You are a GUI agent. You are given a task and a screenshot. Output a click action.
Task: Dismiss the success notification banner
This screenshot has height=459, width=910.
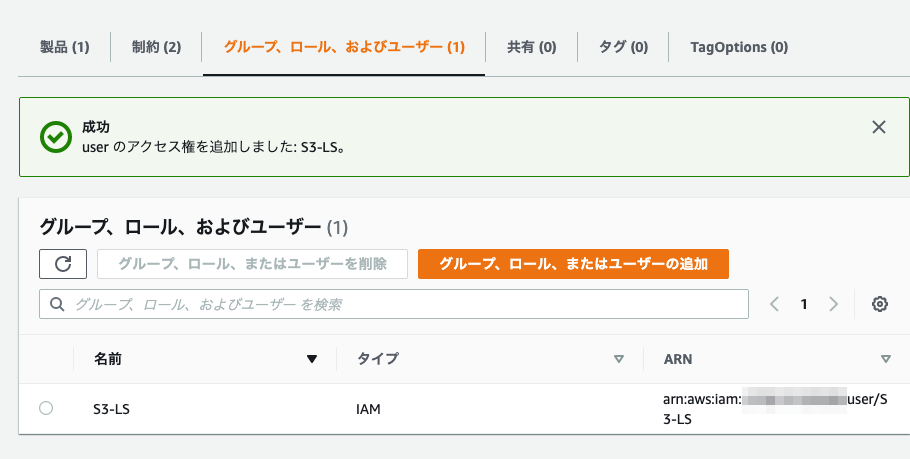[x=879, y=127]
